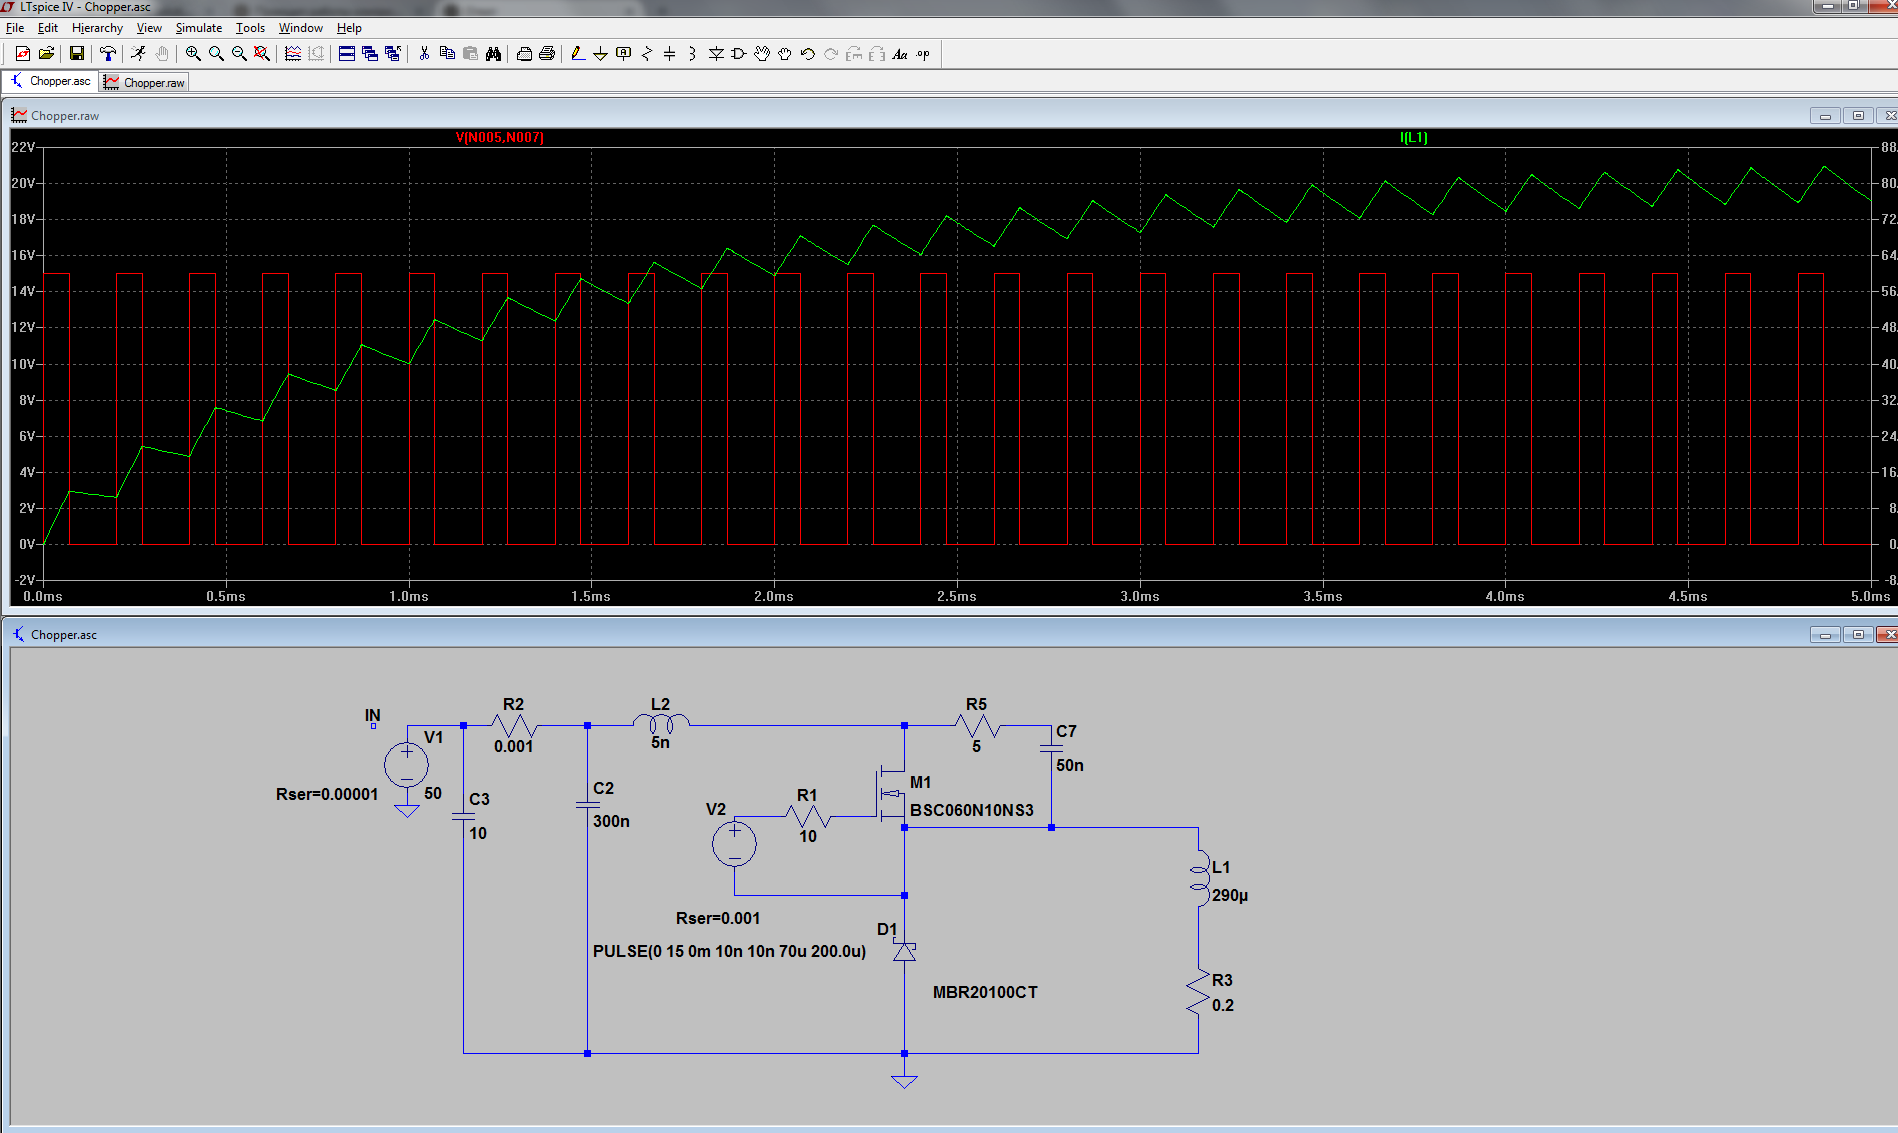This screenshot has width=1898, height=1133.
Task: Click the MOSFET M1 in the schematic
Action: point(892,795)
